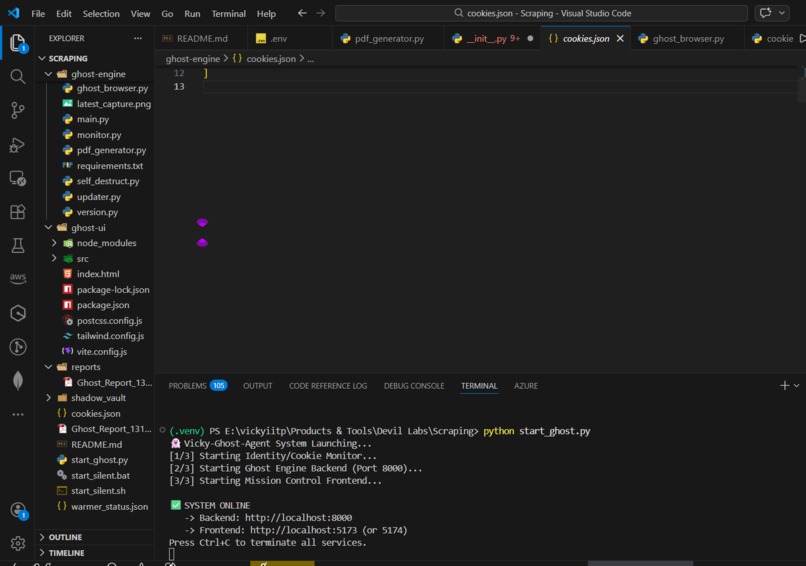Screen dimensions: 806x566
Task: Click the command center search box
Action: [541, 13]
